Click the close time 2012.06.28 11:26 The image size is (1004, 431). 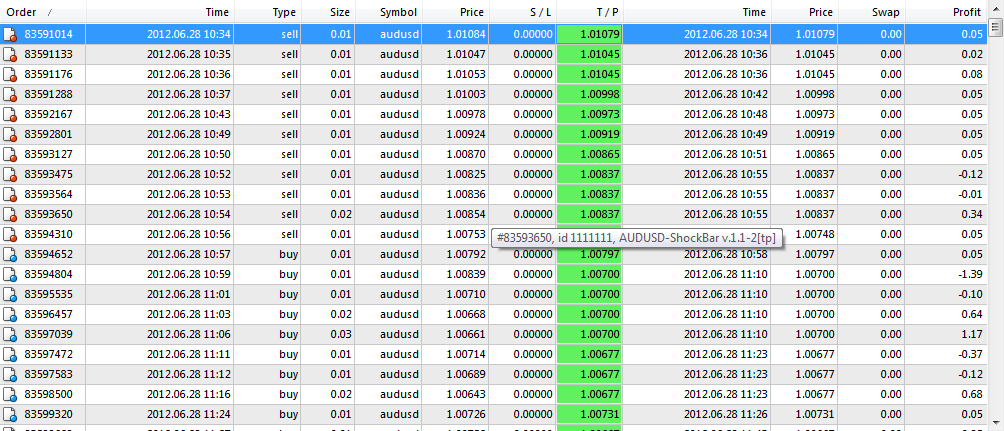726,414
